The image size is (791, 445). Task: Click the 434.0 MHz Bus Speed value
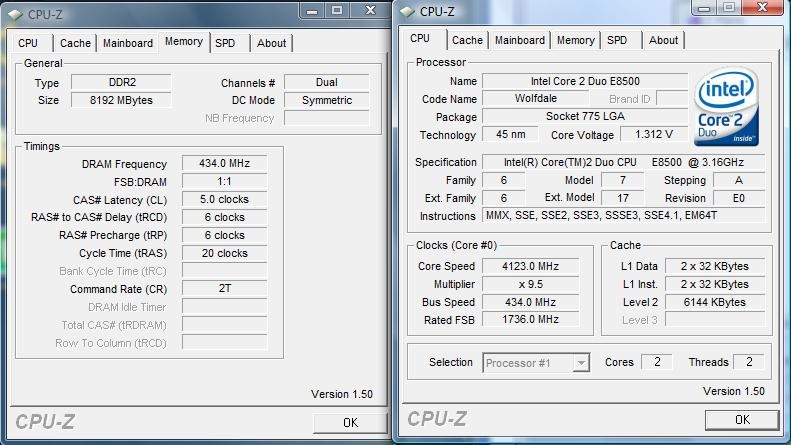coord(530,302)
